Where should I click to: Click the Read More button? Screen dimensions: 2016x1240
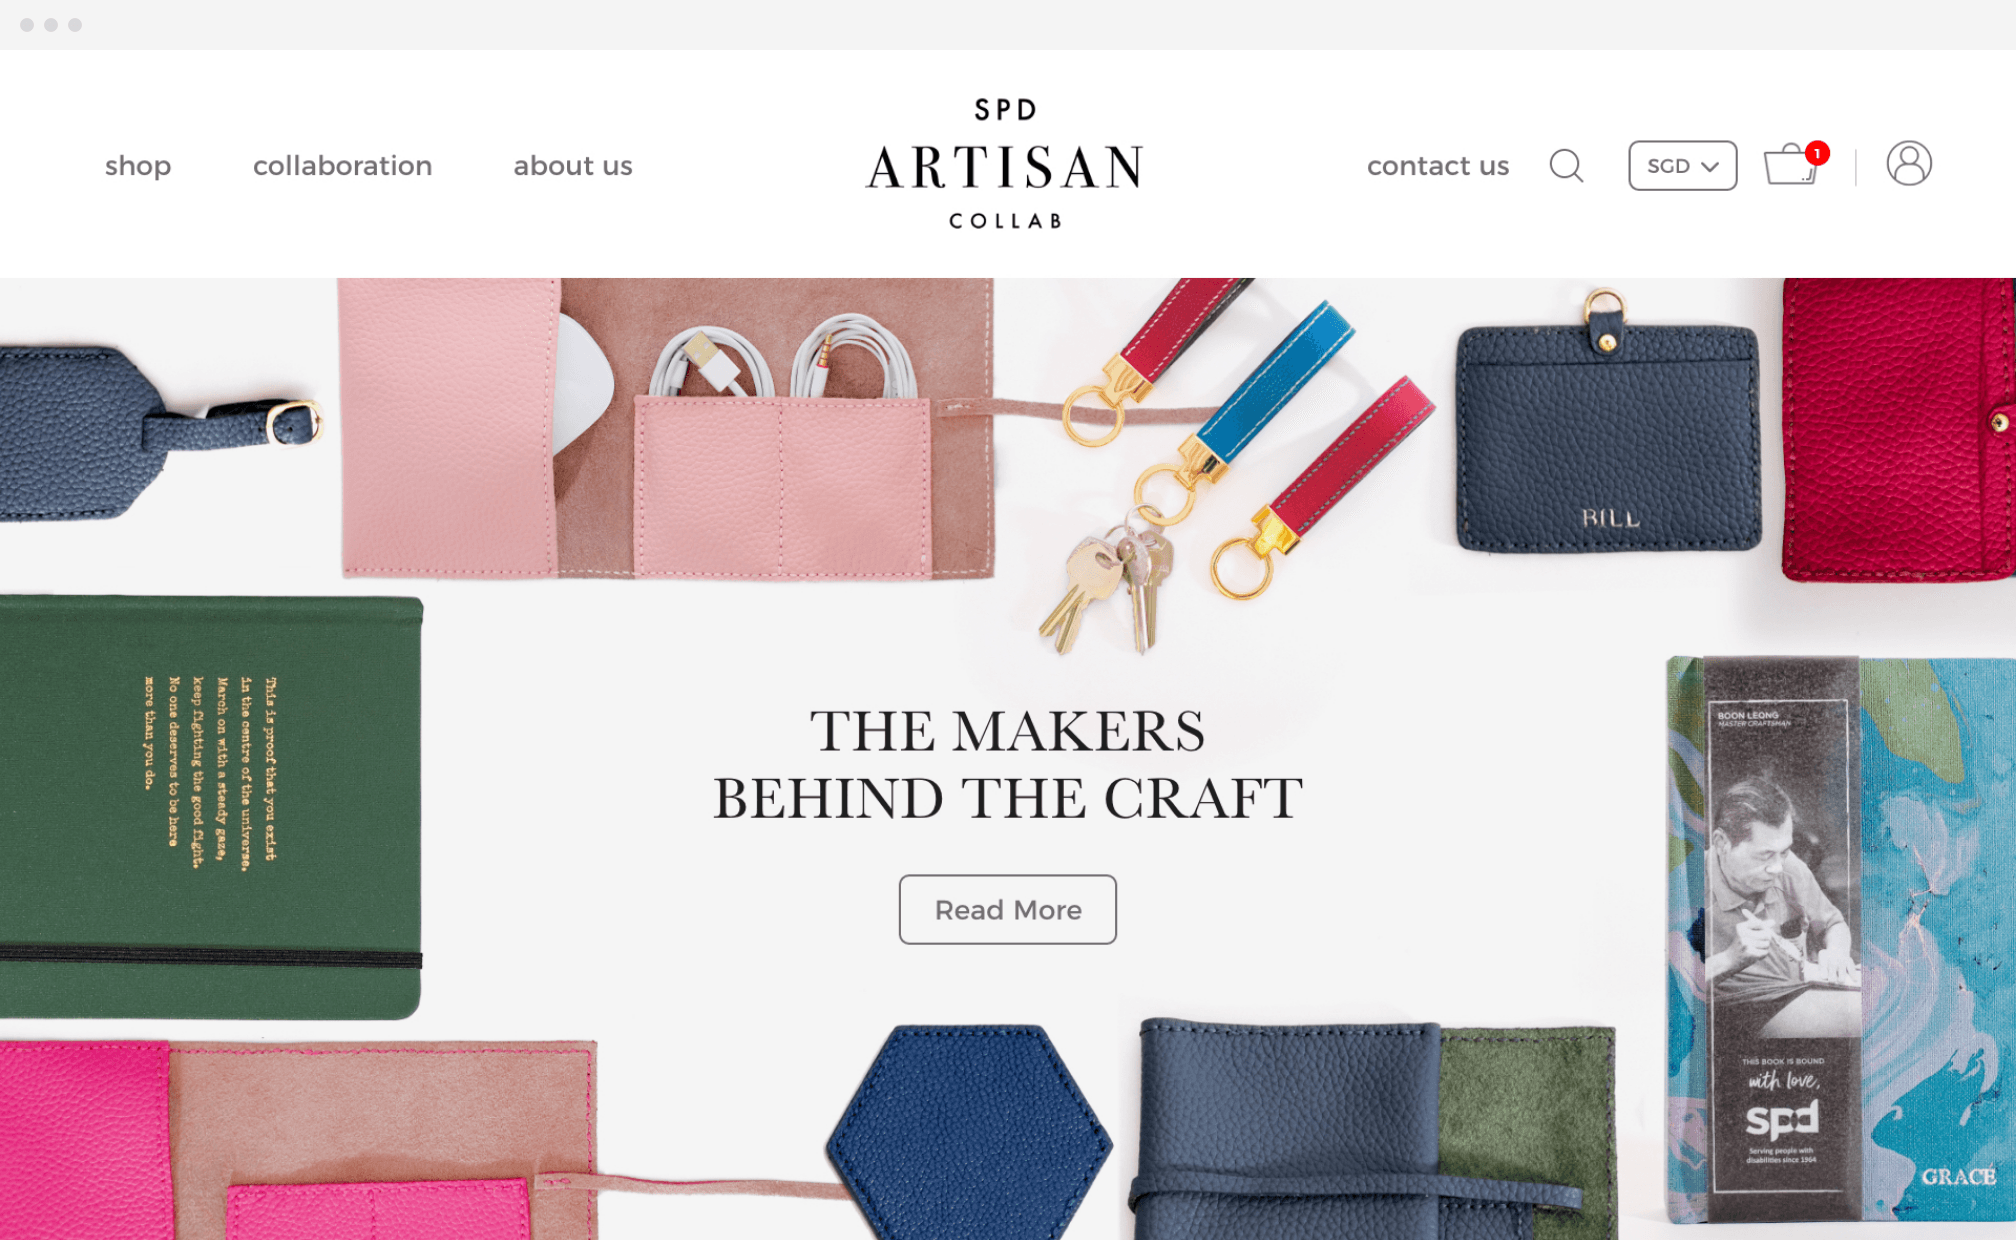[1008, 909]
